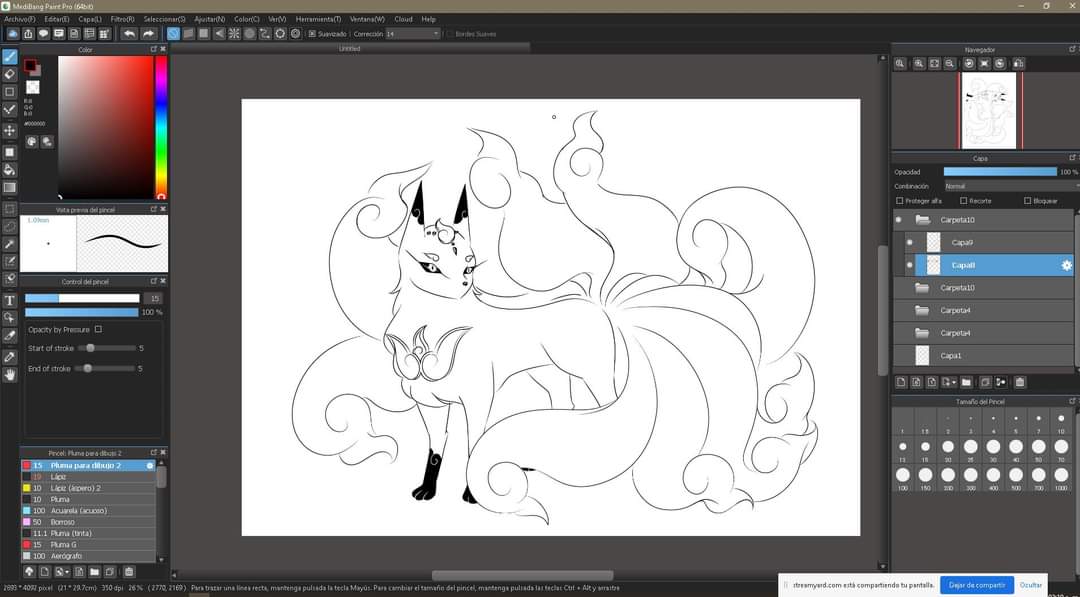Hide the top Carpeta10 folder visibility dot
The image size is (1080, 597).
898,220
